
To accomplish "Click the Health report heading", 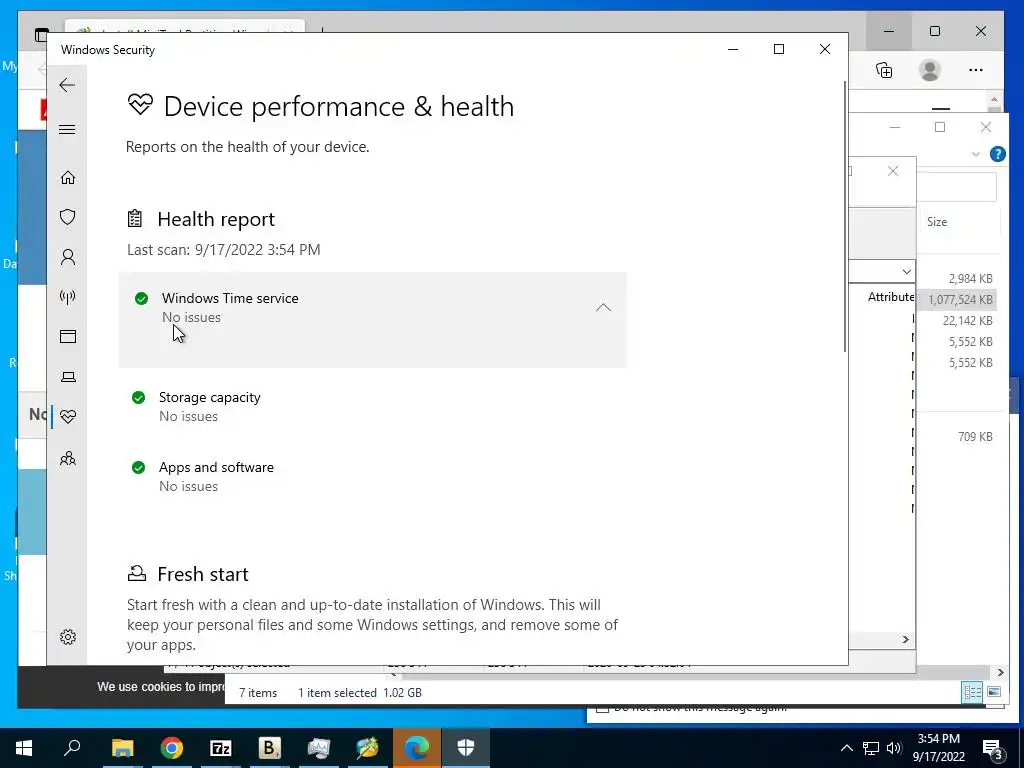I will tap(216, 219).
